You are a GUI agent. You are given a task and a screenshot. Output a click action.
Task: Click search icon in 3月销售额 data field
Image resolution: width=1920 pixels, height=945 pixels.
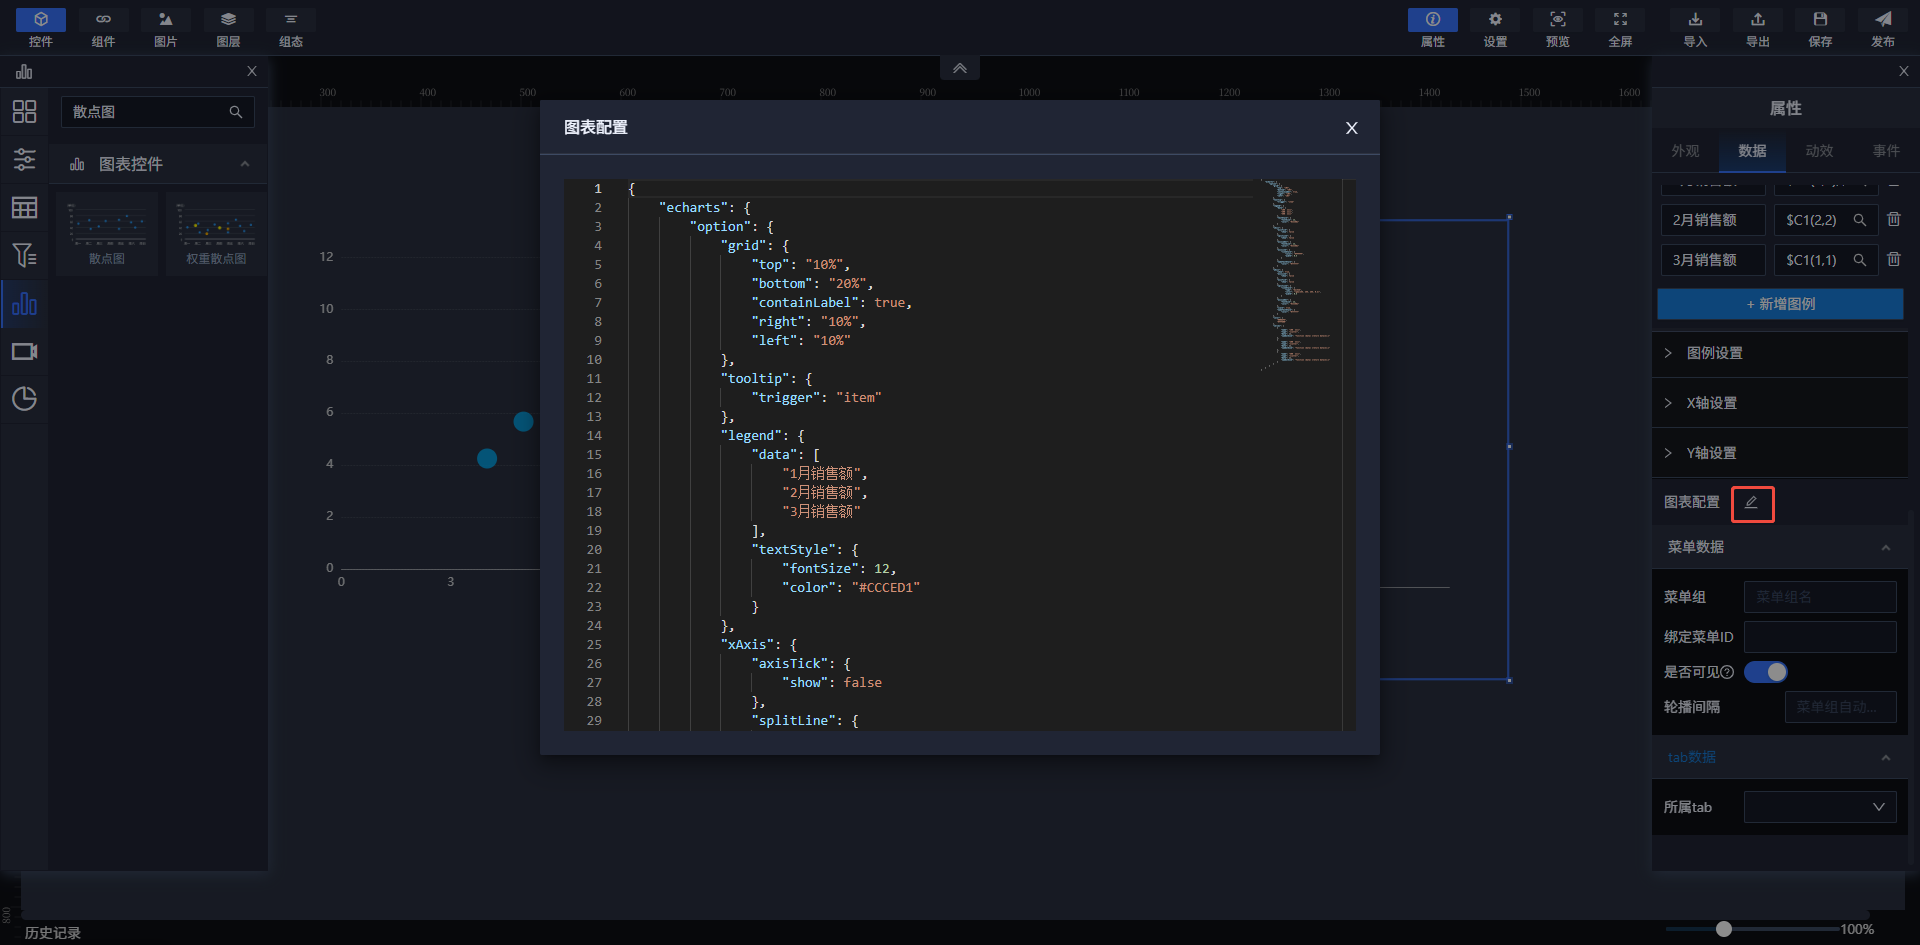(x=1859, y=260)
